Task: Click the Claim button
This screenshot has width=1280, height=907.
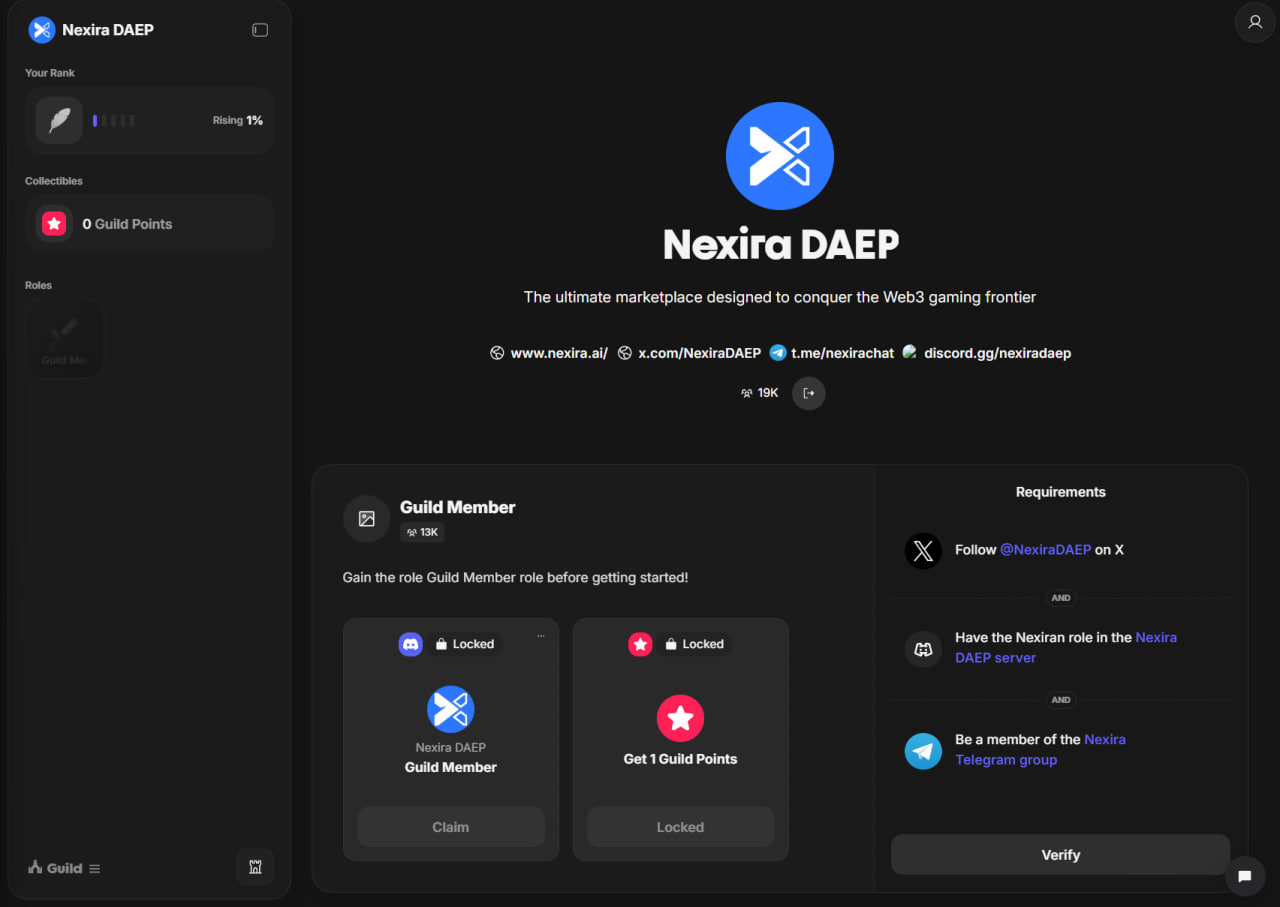Action: (x=451, y=827)
